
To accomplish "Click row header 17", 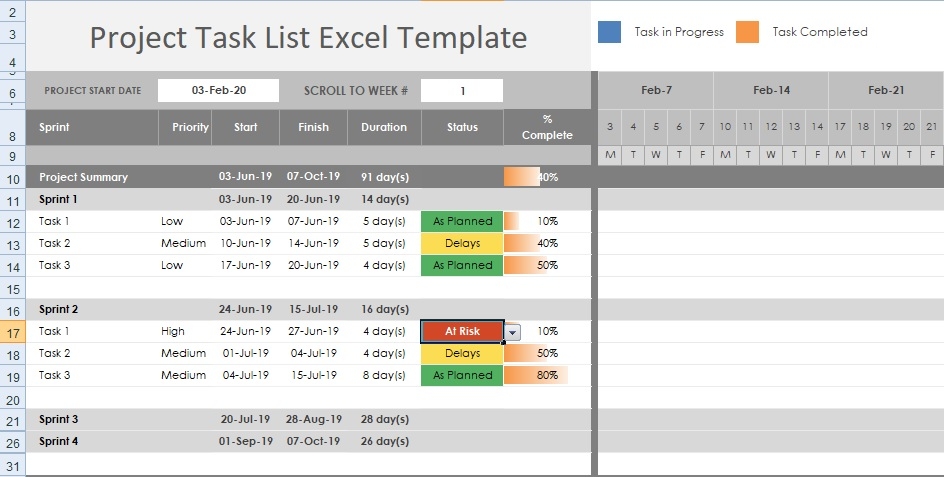I will (x=12, y=332).
